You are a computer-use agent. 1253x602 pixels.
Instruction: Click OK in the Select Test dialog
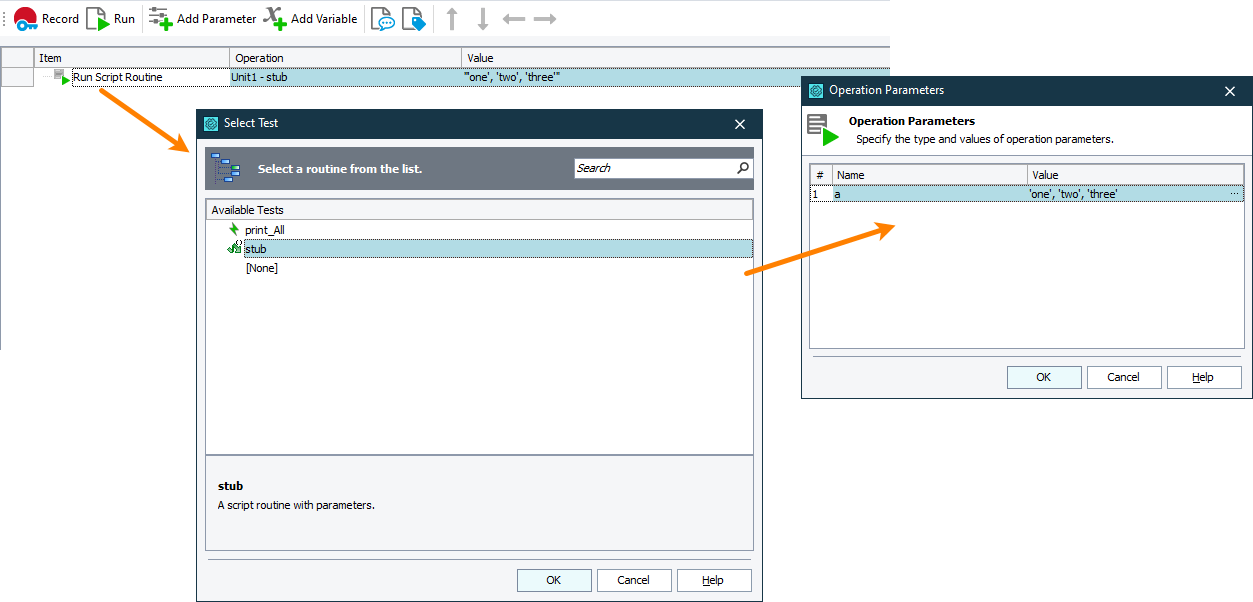click(x=554, y=580)
